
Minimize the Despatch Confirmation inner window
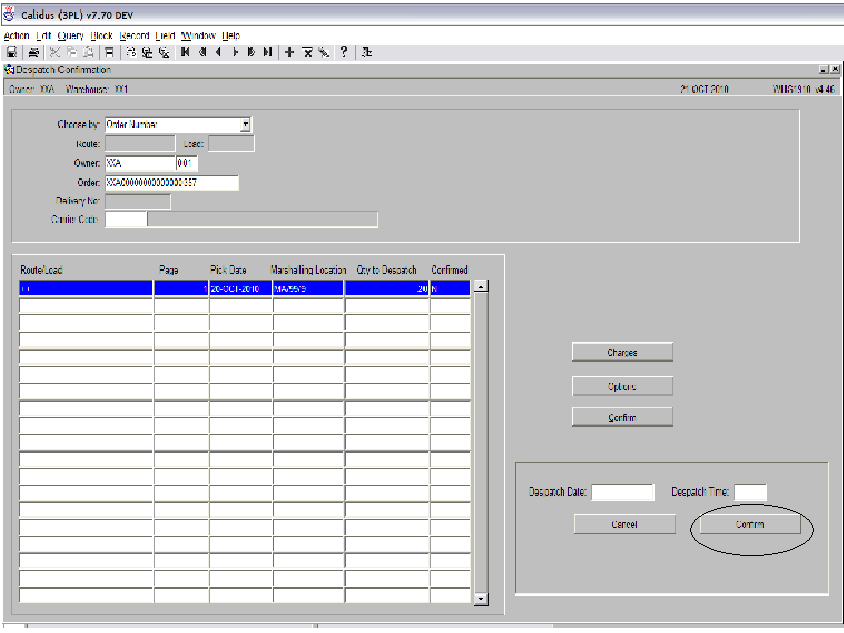(x=824, y=69)
